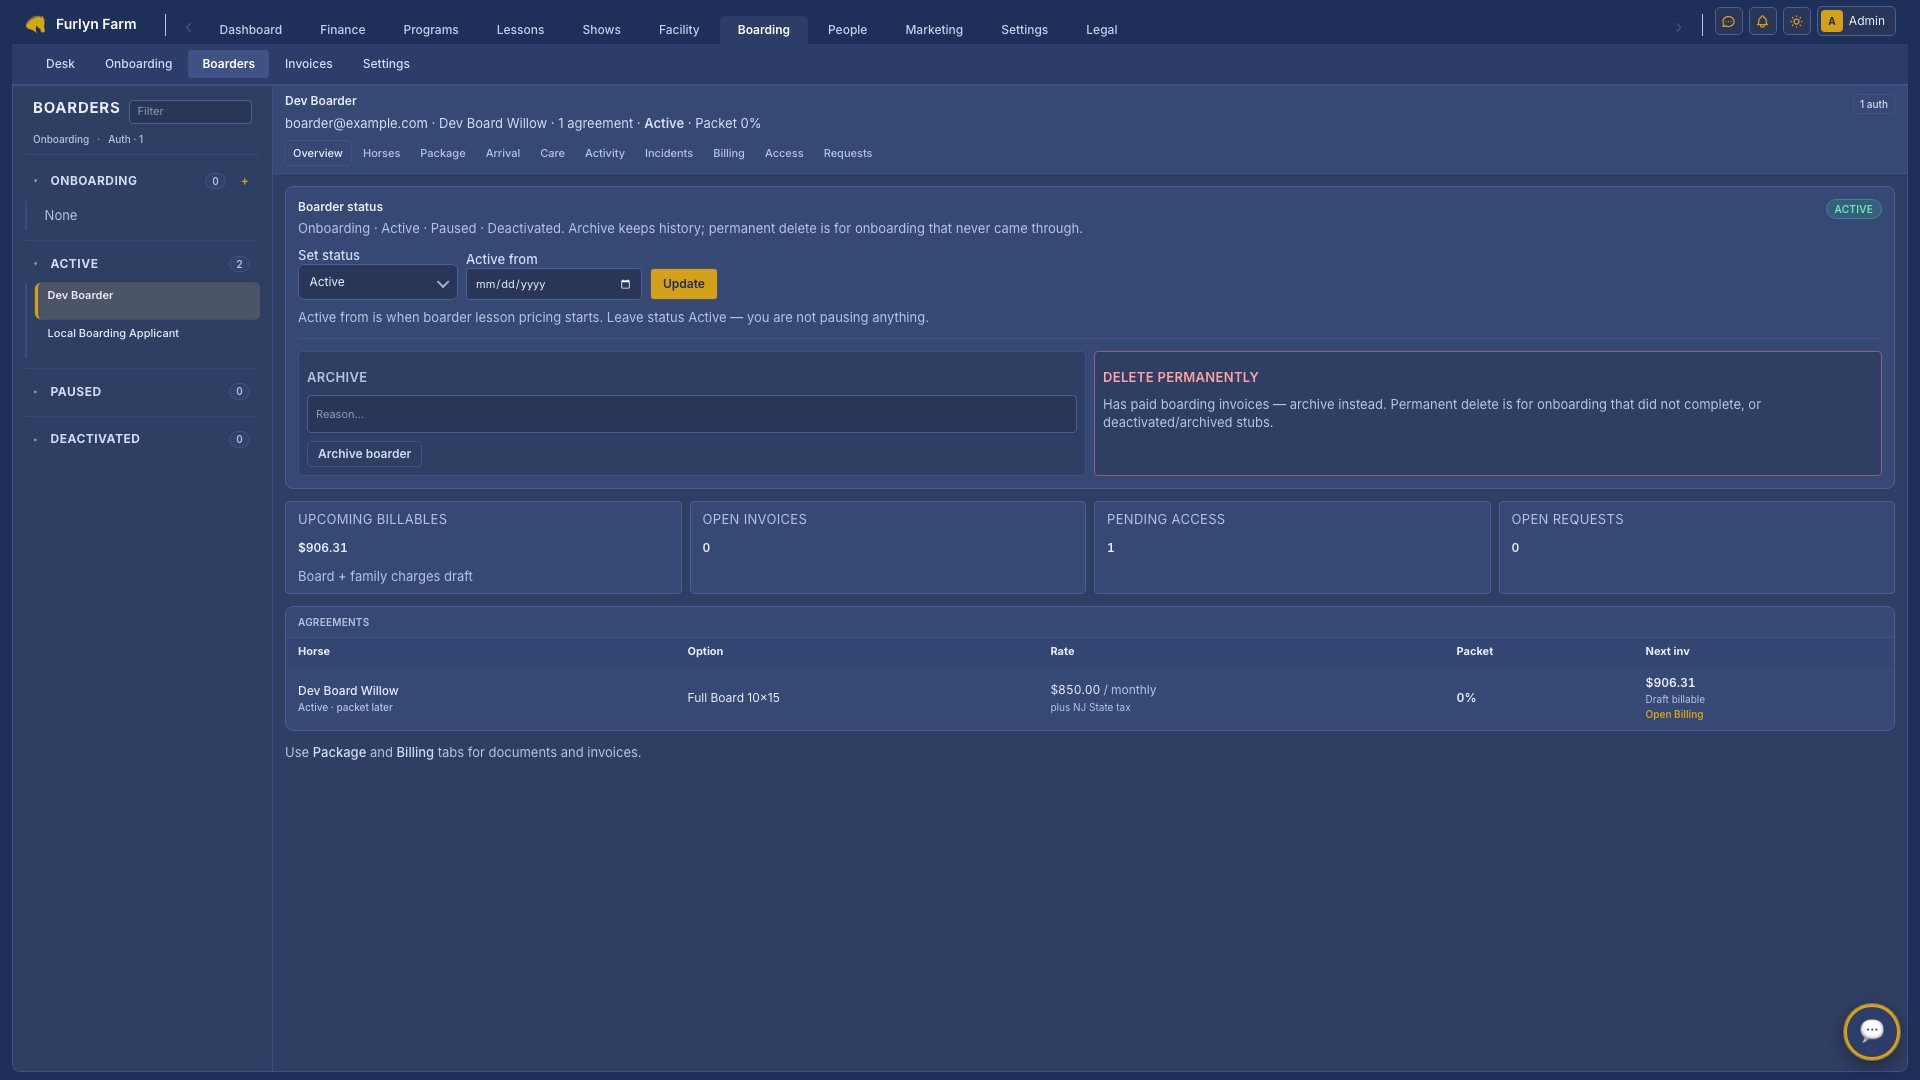1920x1080 pixels.
Task: Click the Pending Access card
Action: click(x=1292, y=547)
